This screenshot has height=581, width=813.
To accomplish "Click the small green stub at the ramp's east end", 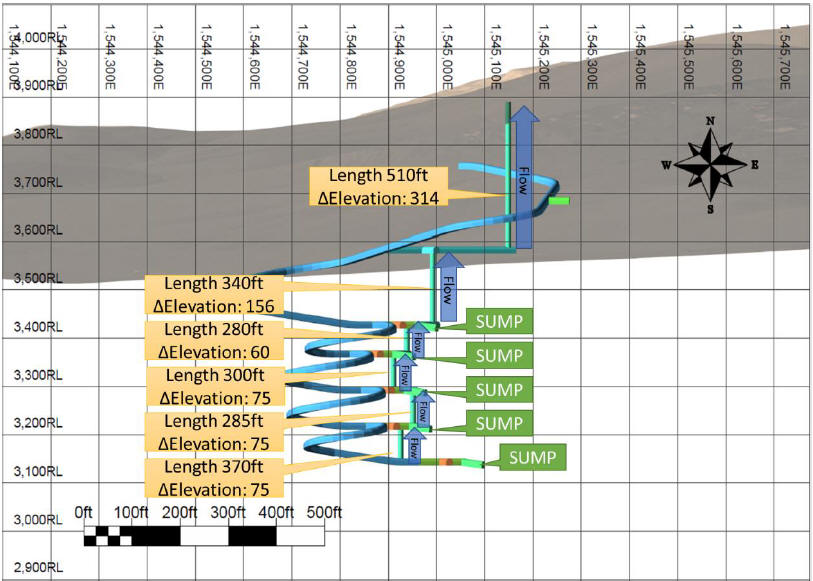I will (559, 201).
